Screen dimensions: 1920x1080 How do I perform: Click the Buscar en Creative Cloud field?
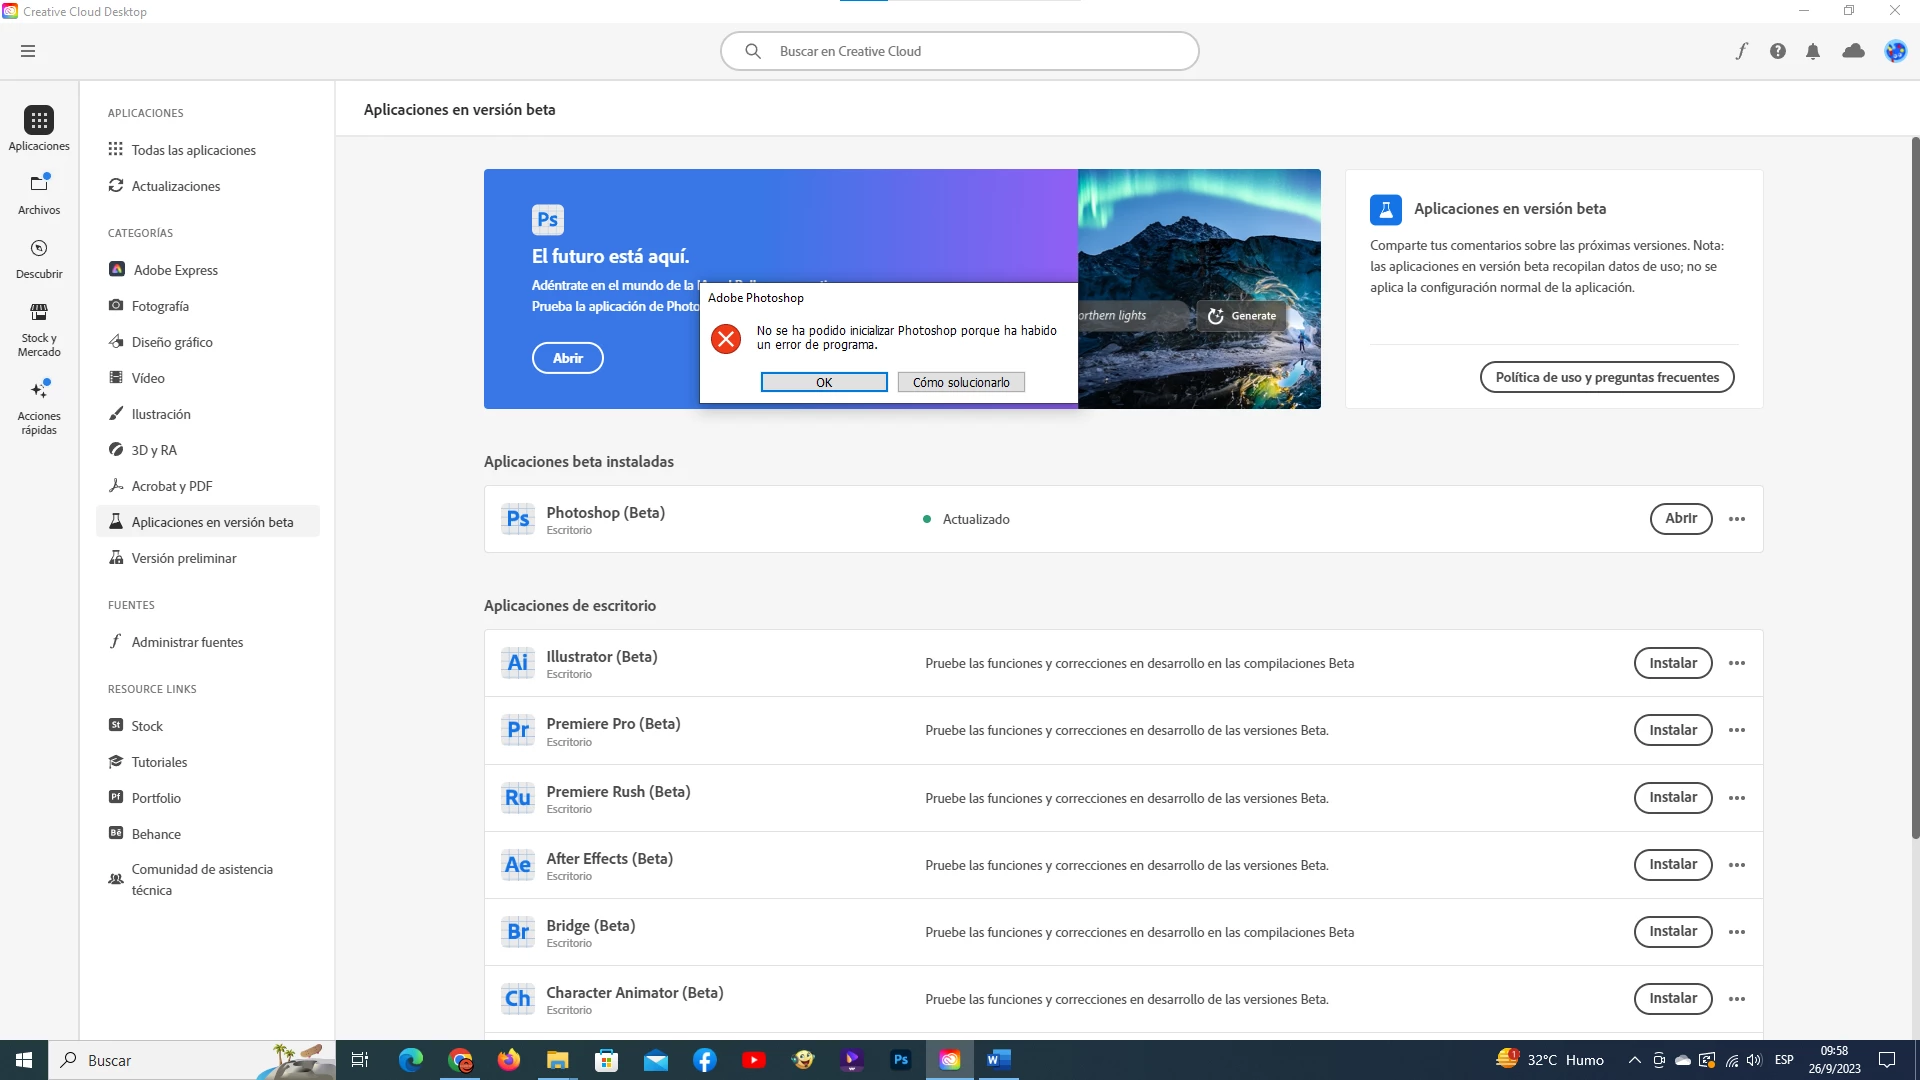[x=960, y=51]
